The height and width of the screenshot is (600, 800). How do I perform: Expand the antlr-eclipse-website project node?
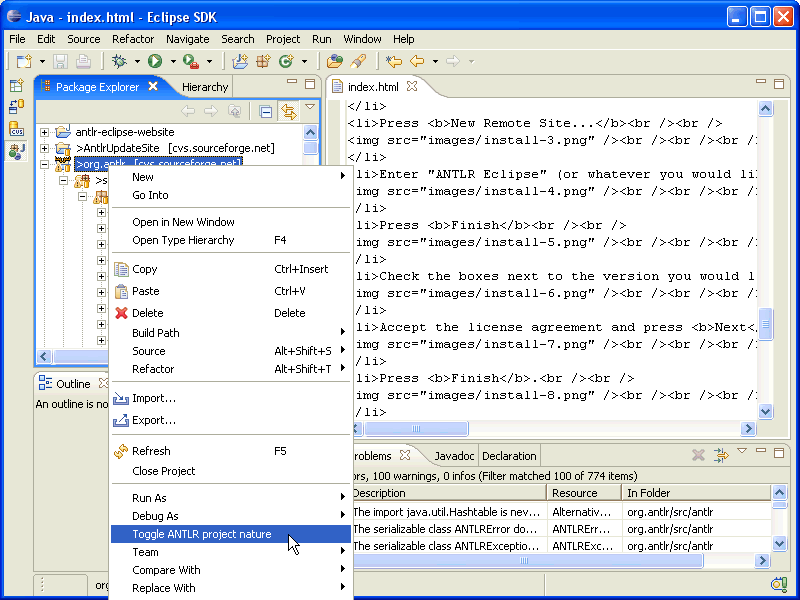coord(44,132)
